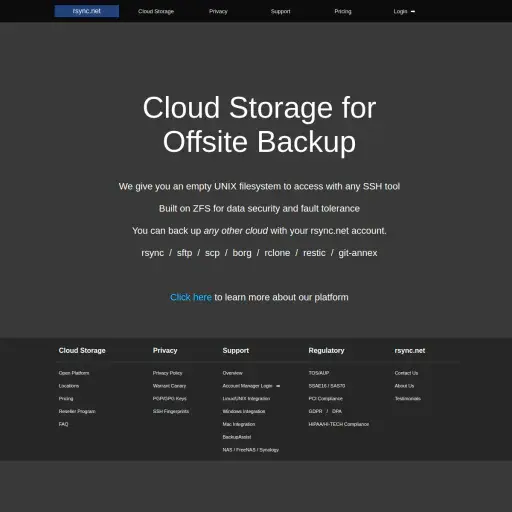This screenshot has width=512, height=512.
Task: View HIPAA/HI-TECH Compliance page
Action: coord(339,424)
